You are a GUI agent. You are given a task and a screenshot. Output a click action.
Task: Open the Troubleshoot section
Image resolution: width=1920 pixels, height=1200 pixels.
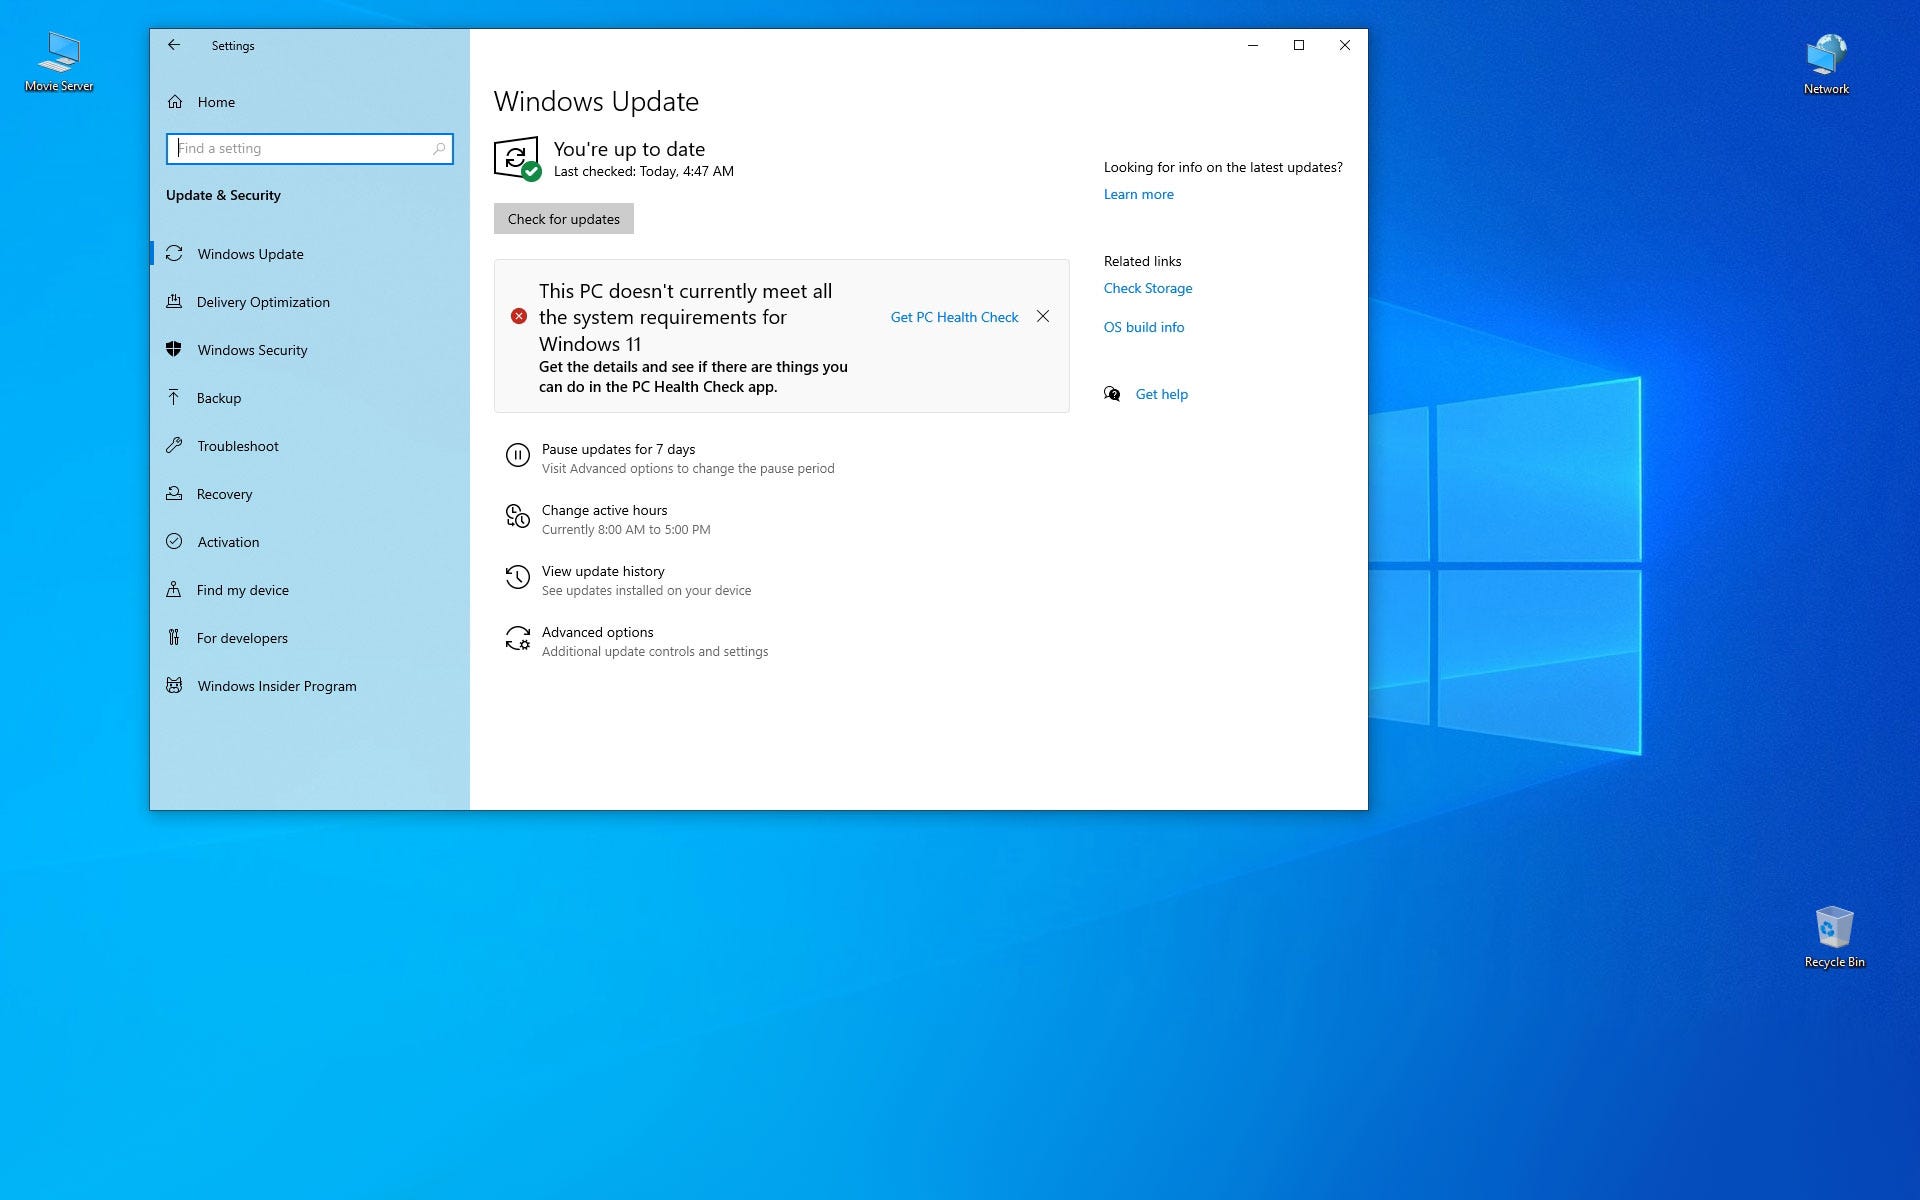(x=310, y=446)
